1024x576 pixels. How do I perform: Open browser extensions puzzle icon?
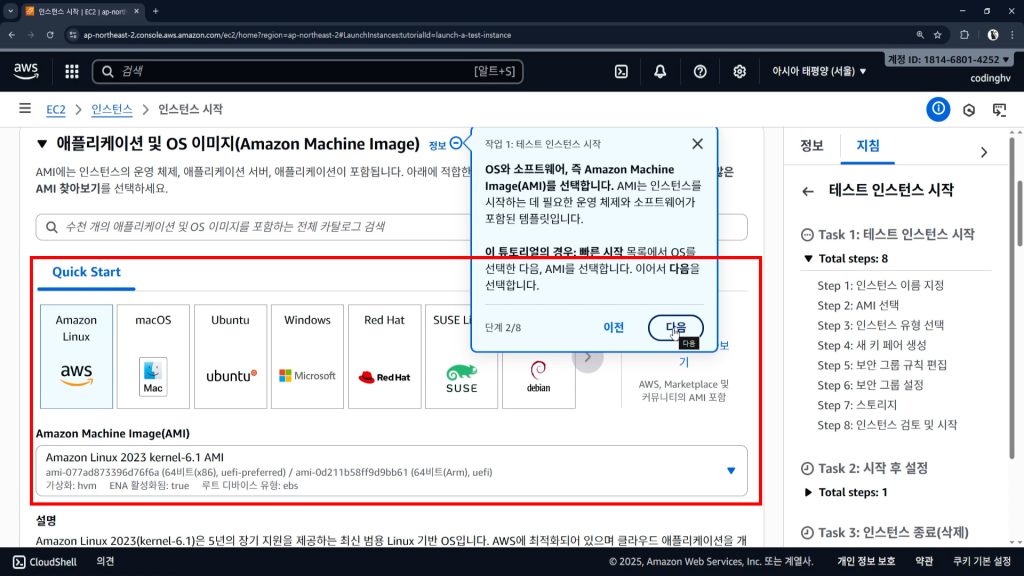click(x=965, y=35)
